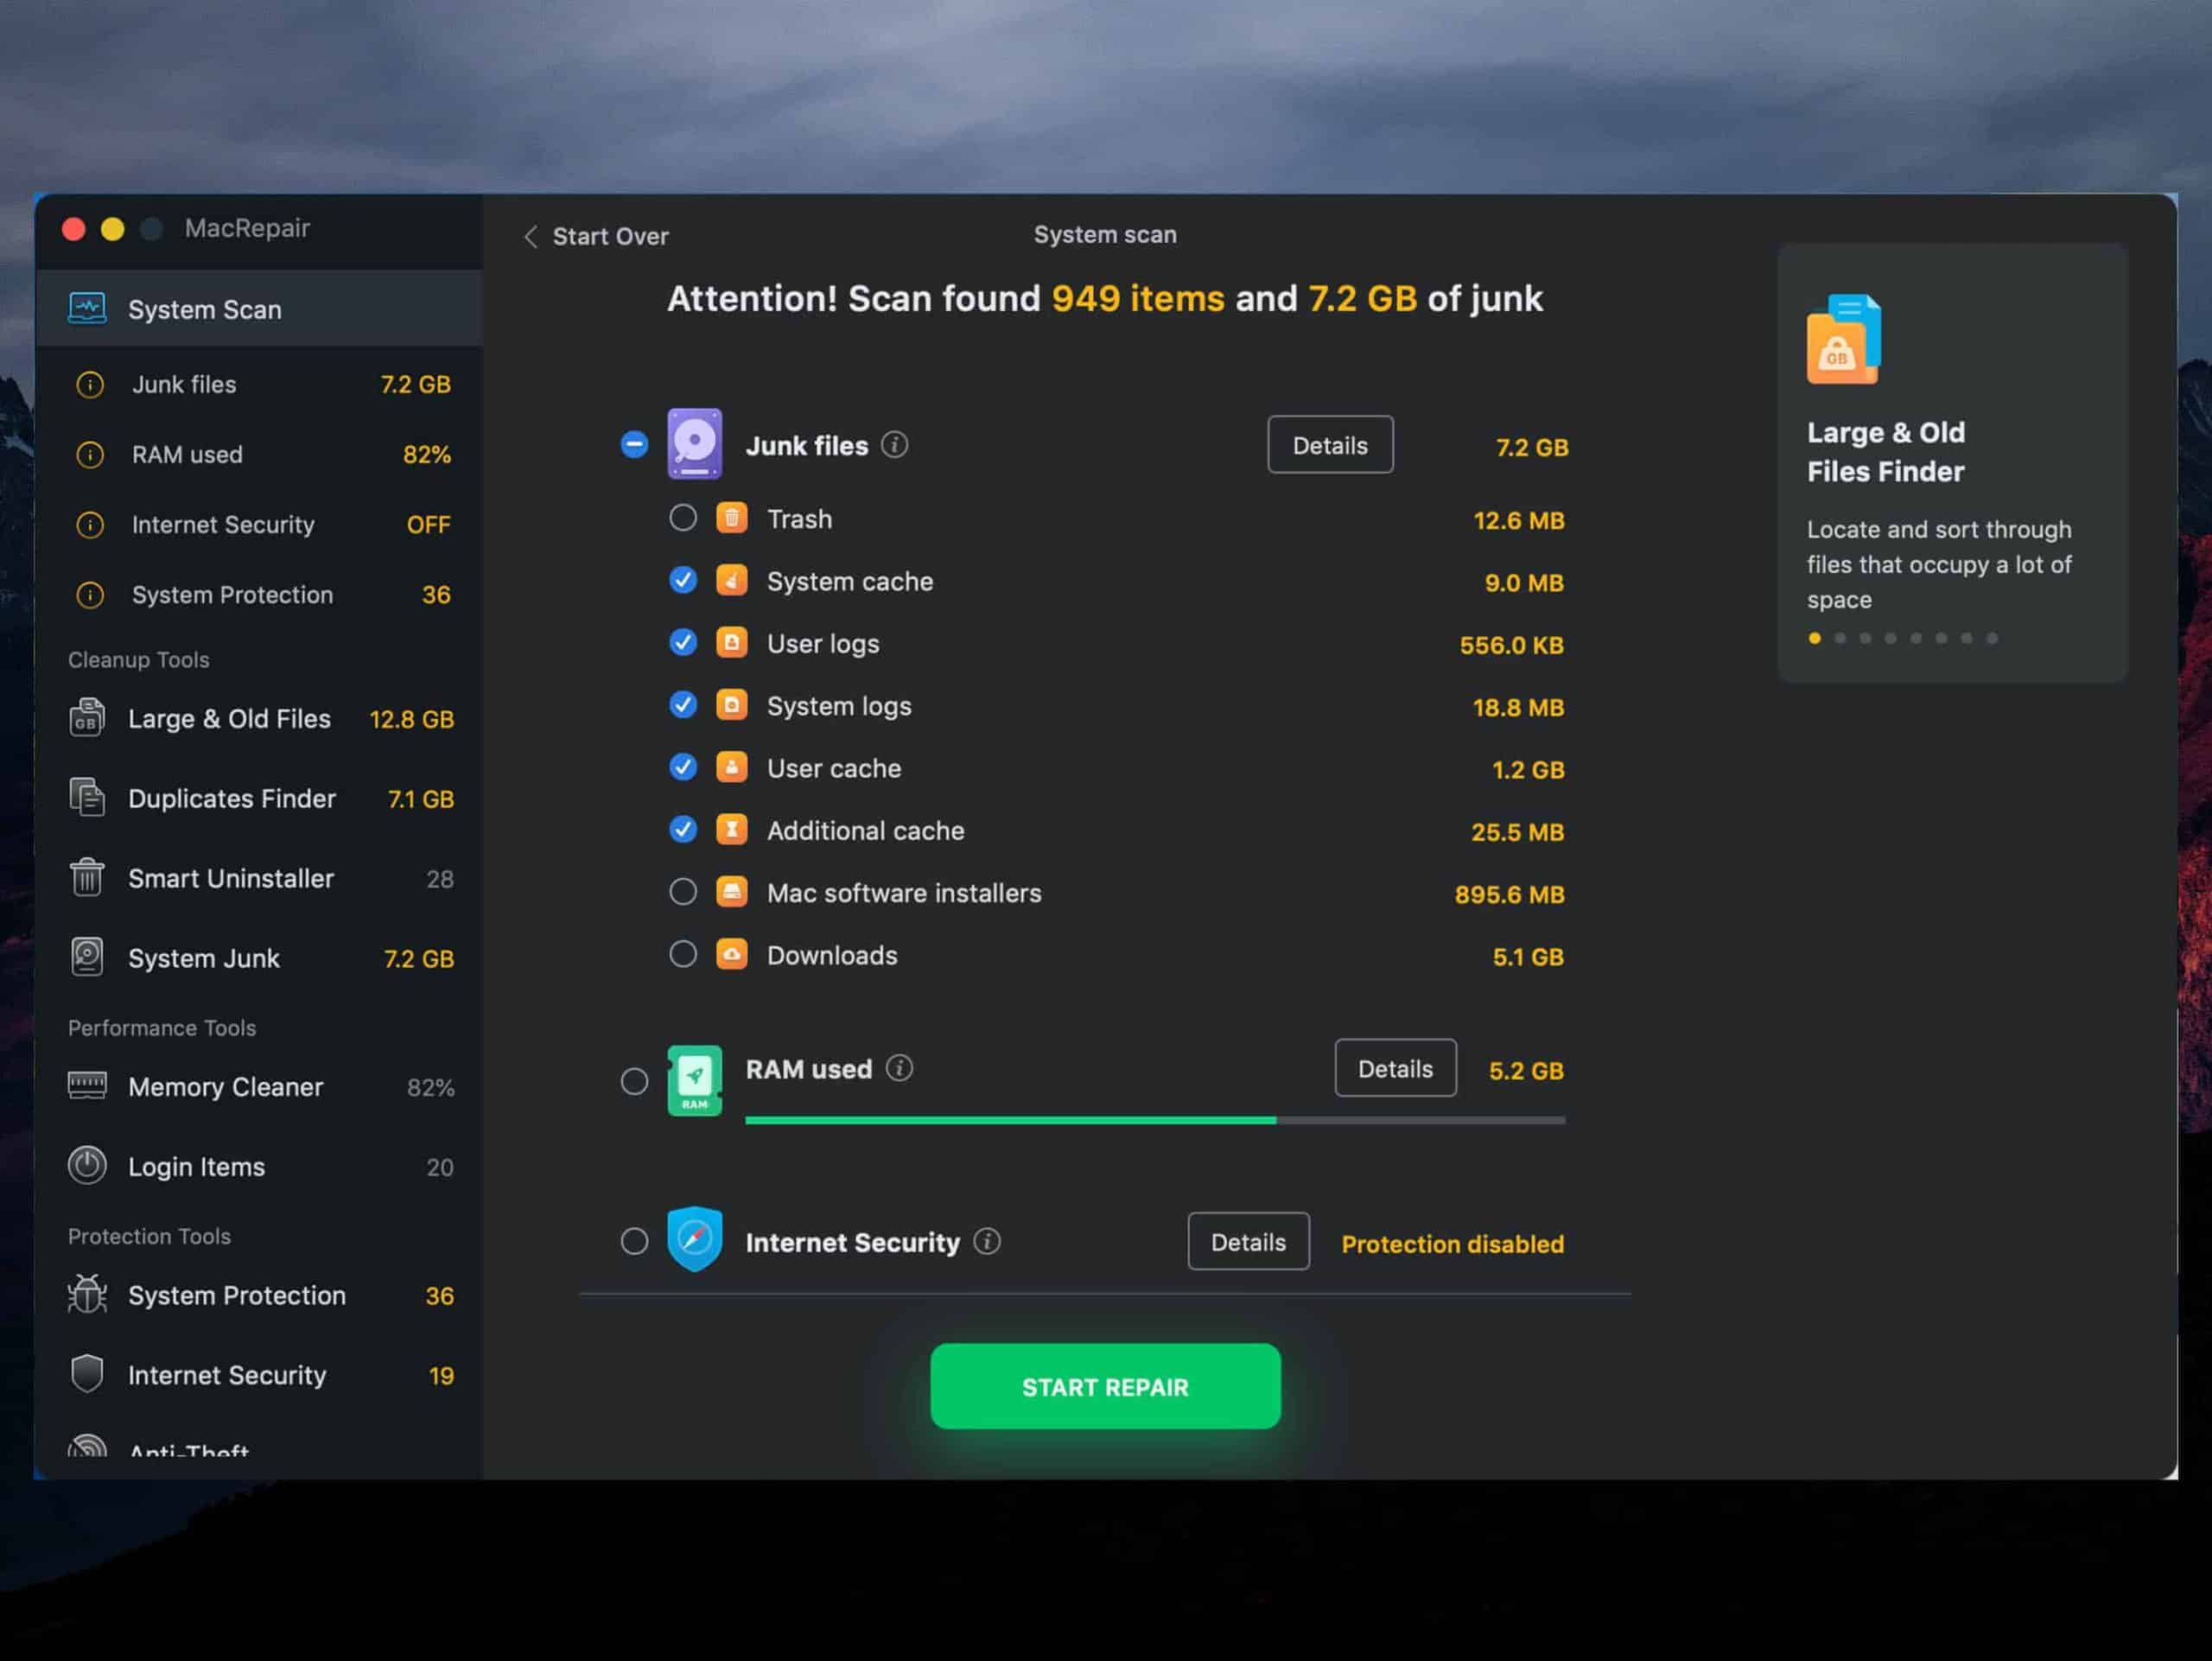This screenshot has height=1661, width=2212.
Task: Click Login Items power icon
Action: tap(87, 1166)
